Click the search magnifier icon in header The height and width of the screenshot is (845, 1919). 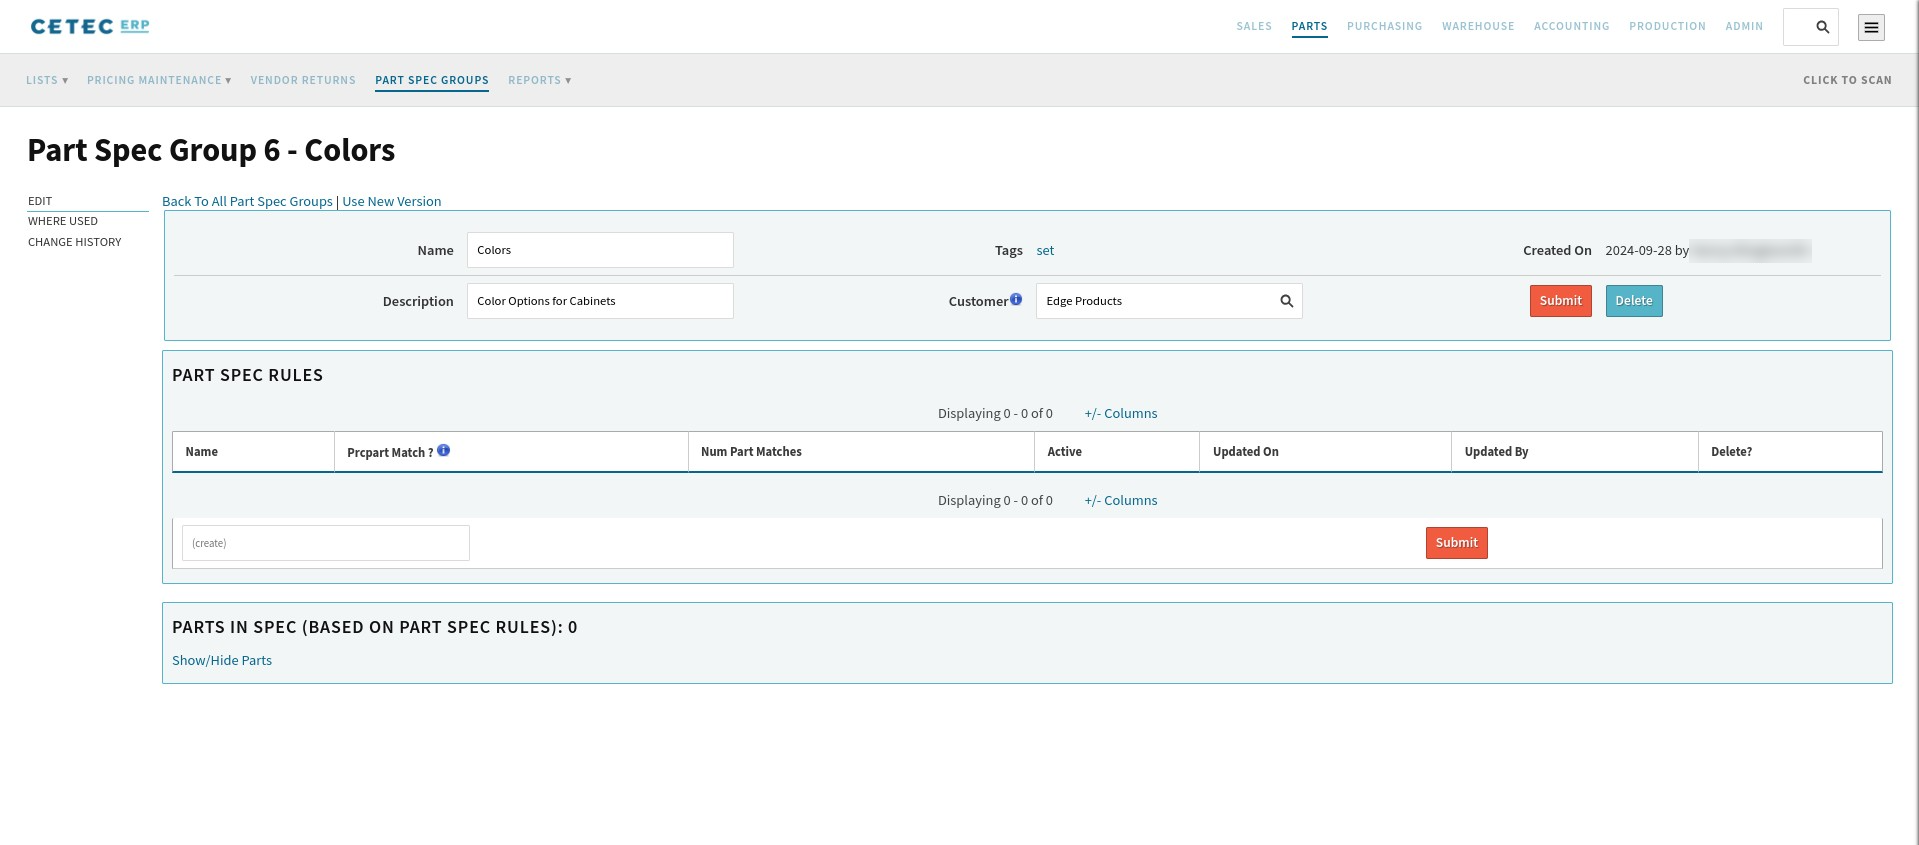[x=1822, y=27]
